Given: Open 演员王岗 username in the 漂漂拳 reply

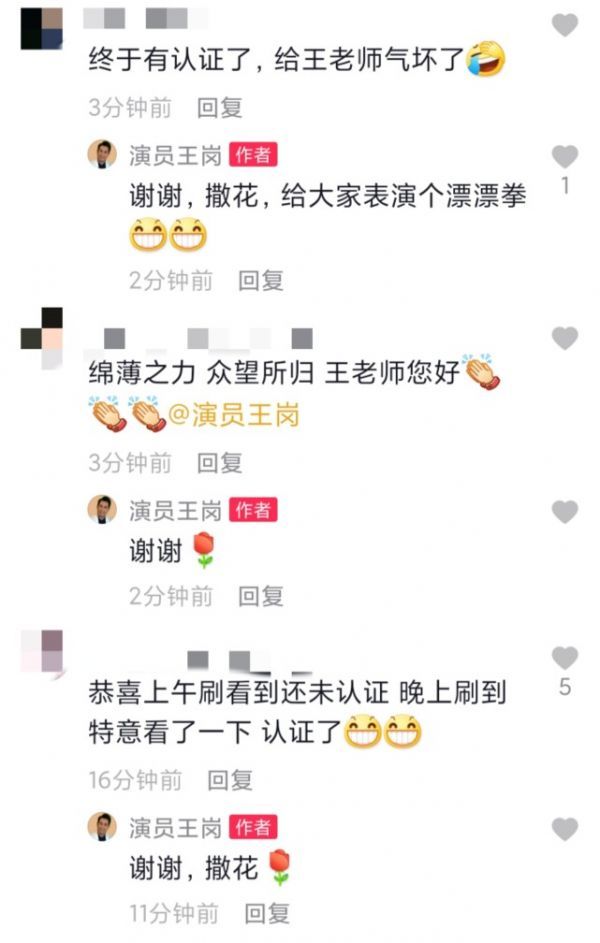Looking at the screenshot, I should (x=175, y=155).
